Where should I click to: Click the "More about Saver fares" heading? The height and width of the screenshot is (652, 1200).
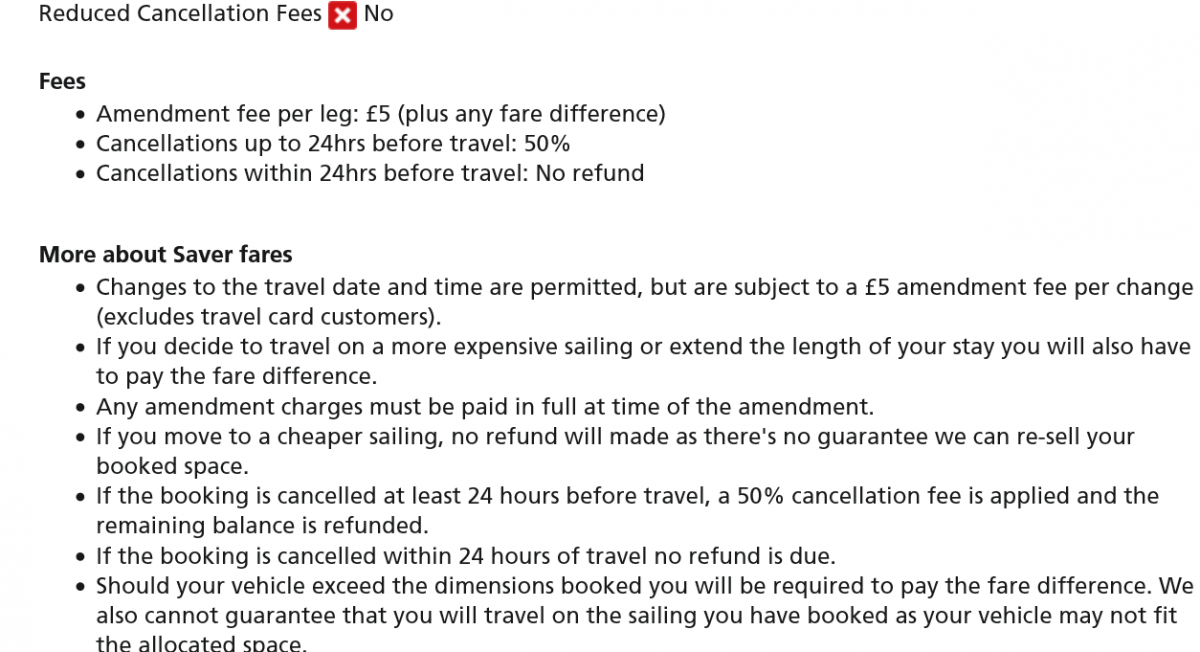coord(165,254)
